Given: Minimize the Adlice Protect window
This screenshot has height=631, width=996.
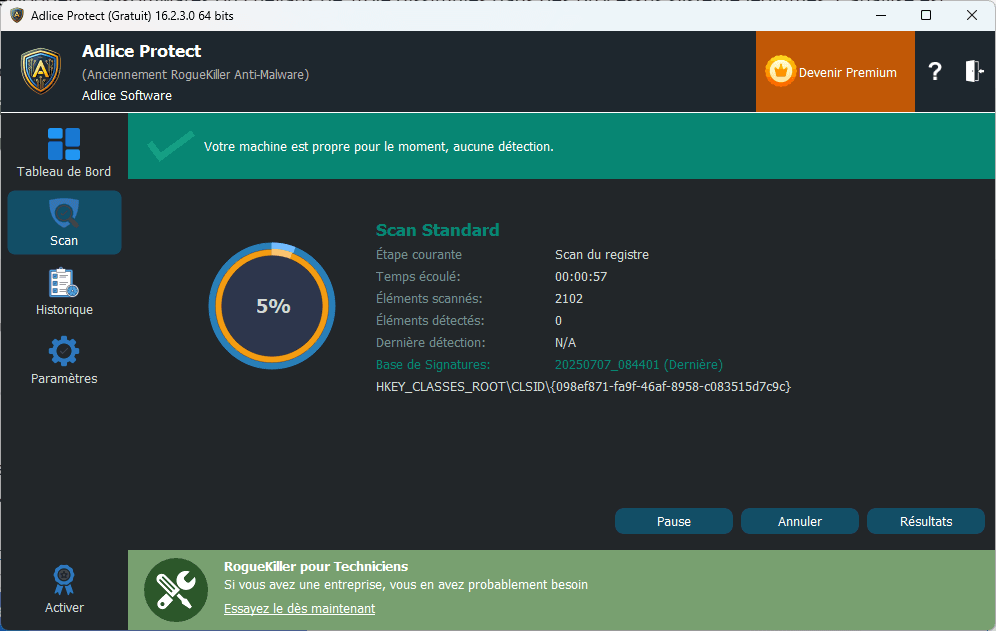Looking at the screenshot, I should [881, 15].
